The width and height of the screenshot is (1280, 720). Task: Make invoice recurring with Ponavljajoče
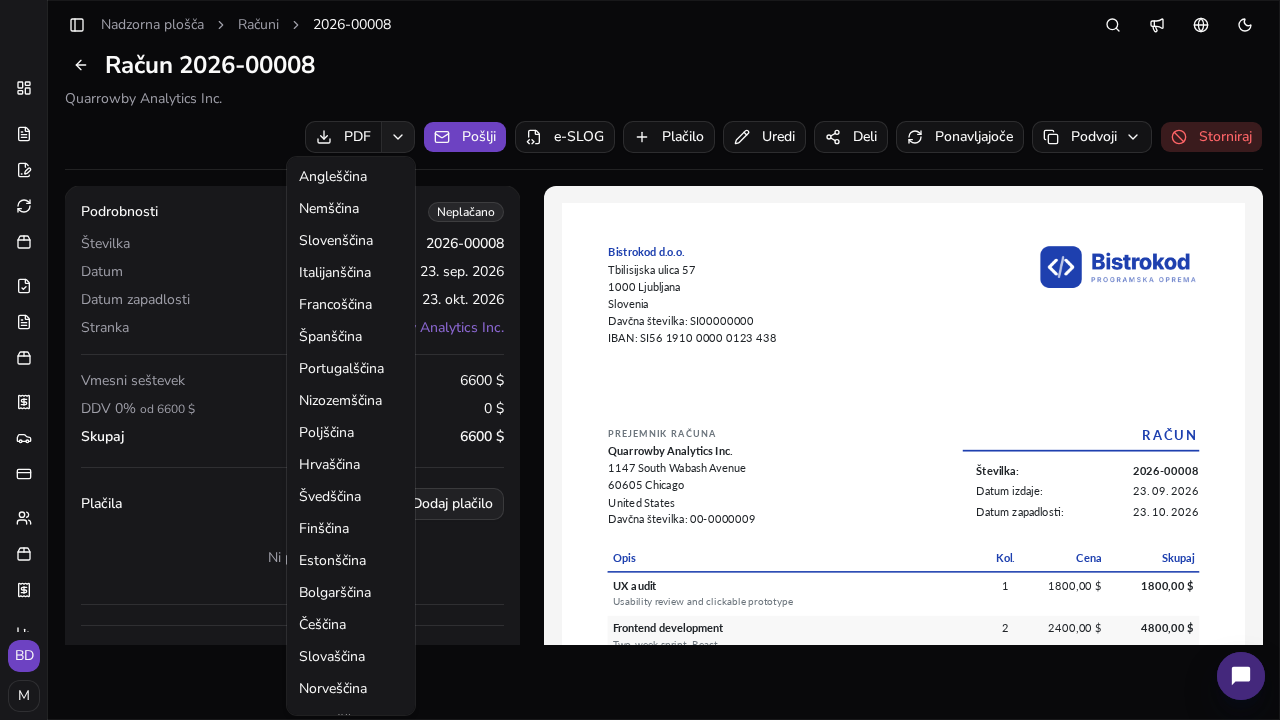click(x=960, y=137)
